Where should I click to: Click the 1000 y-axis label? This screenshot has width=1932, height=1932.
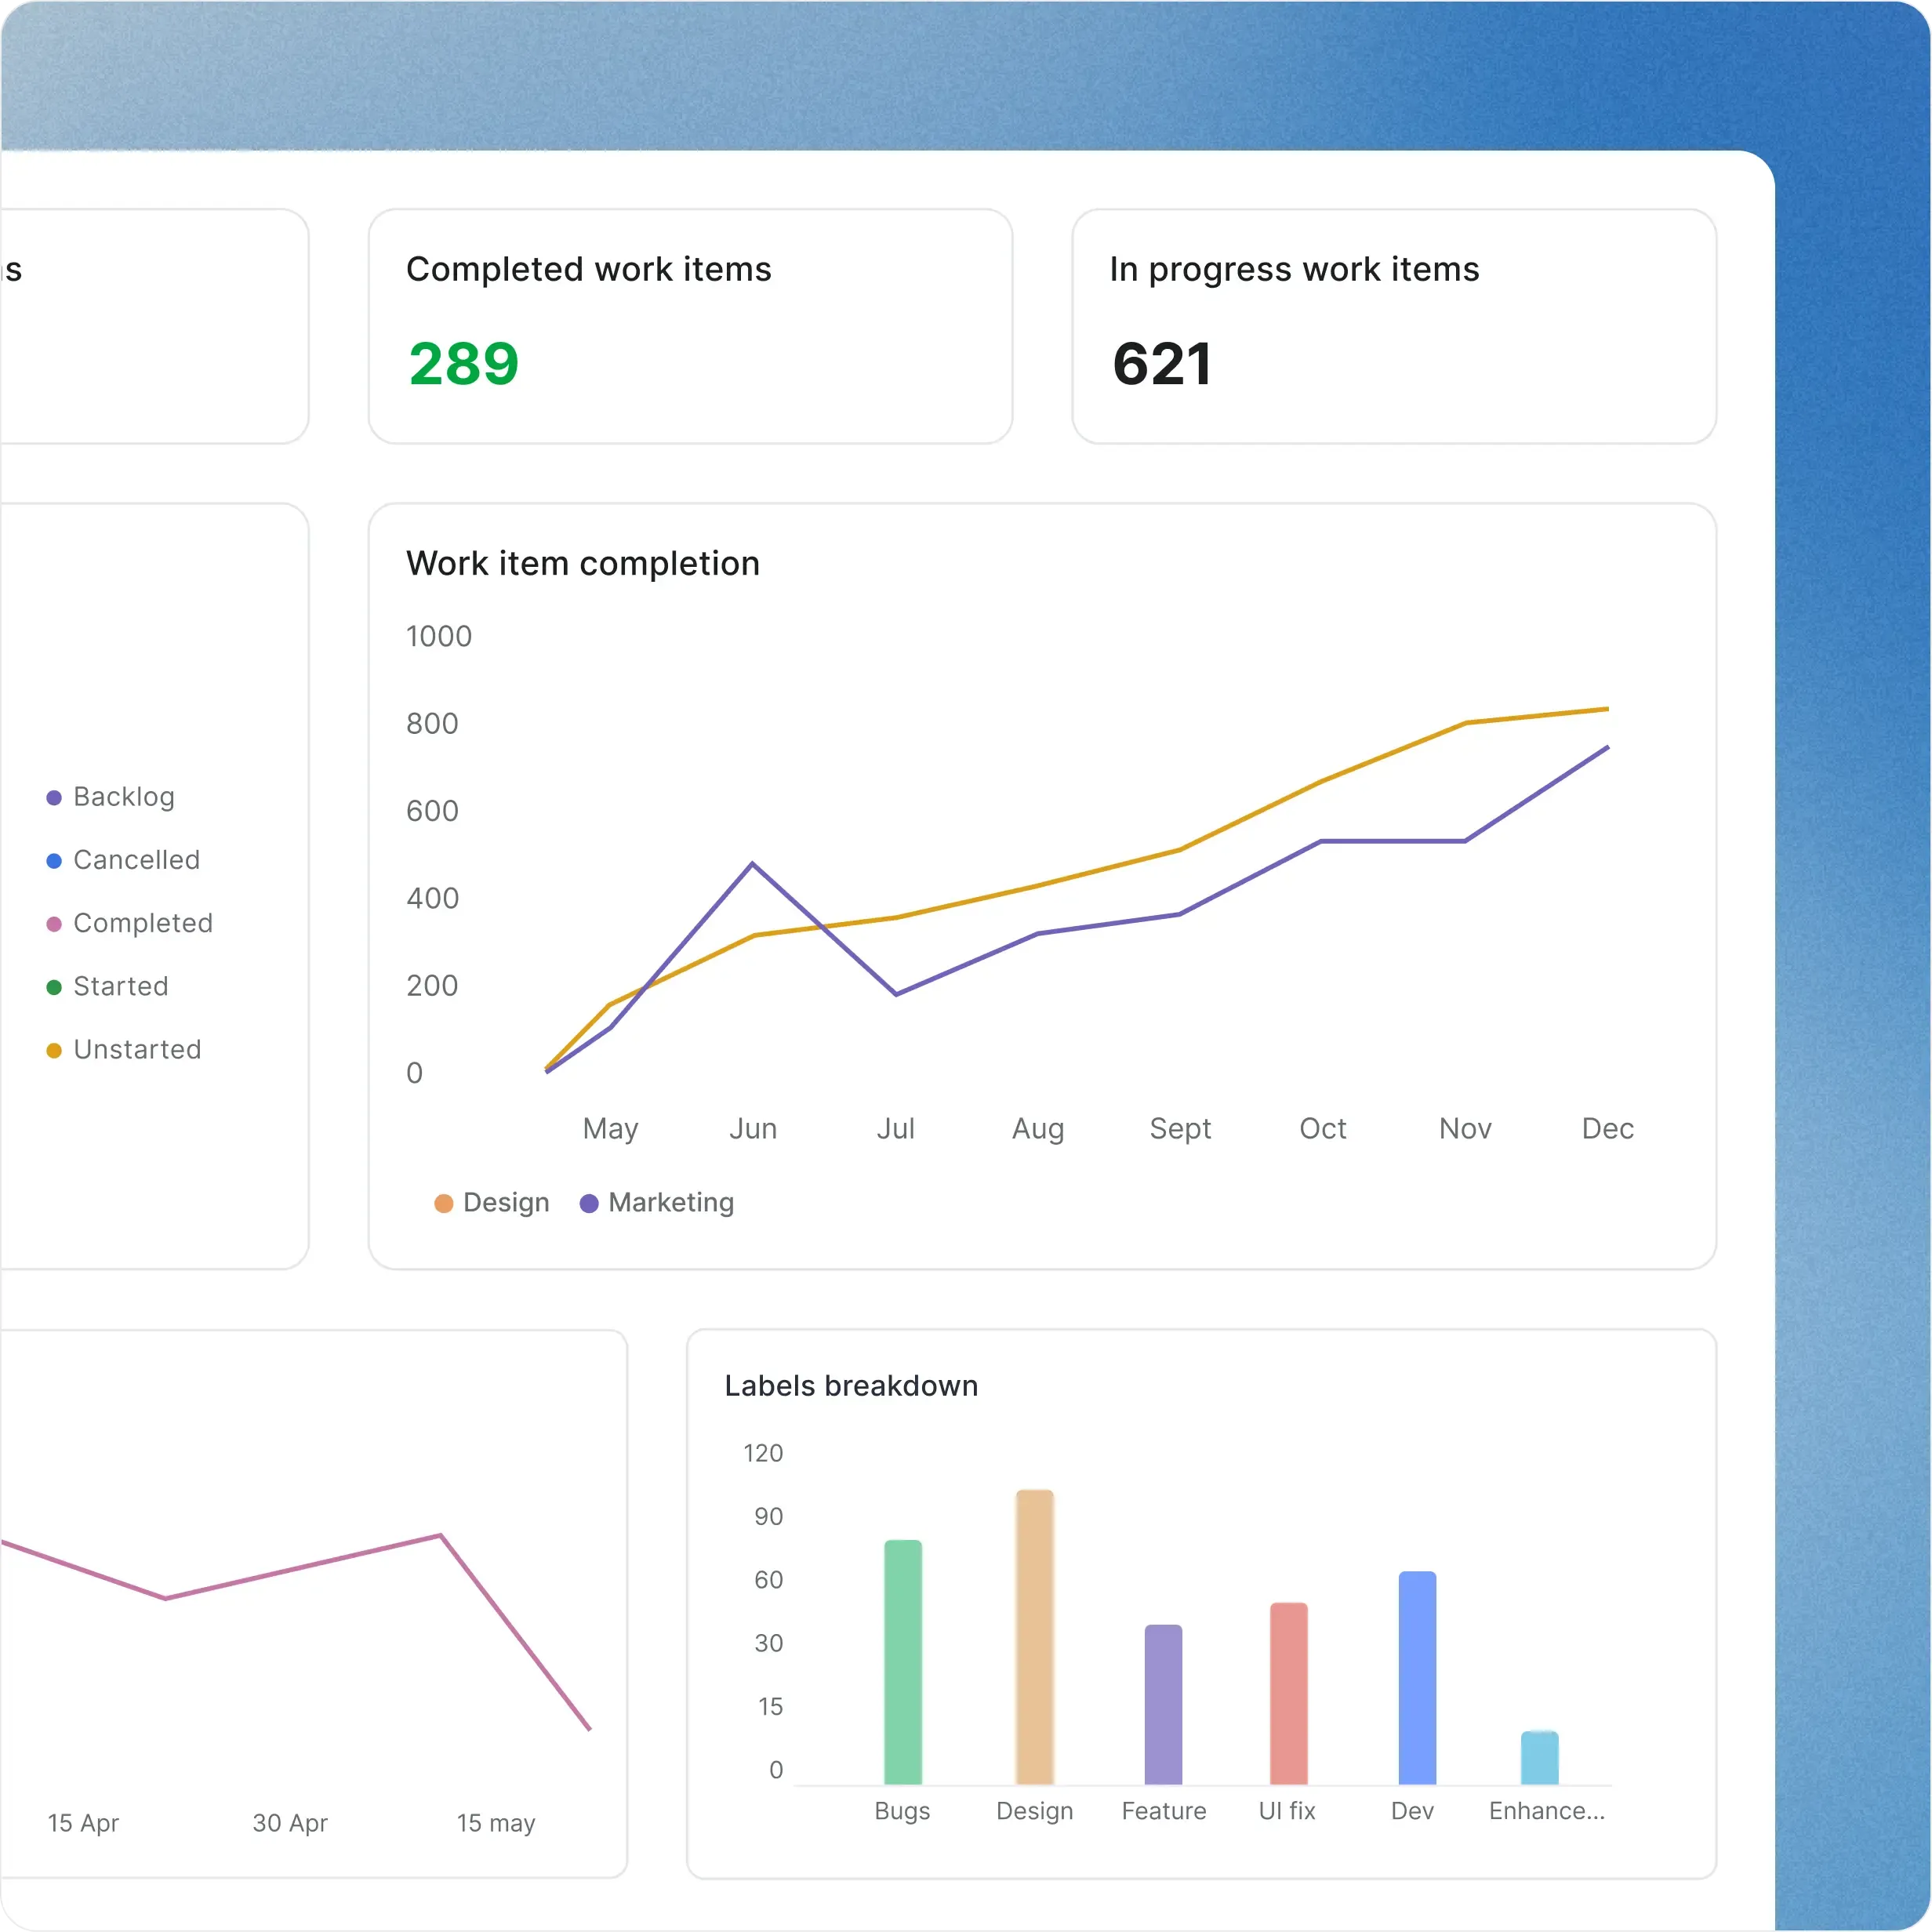(x=439, y=636)
